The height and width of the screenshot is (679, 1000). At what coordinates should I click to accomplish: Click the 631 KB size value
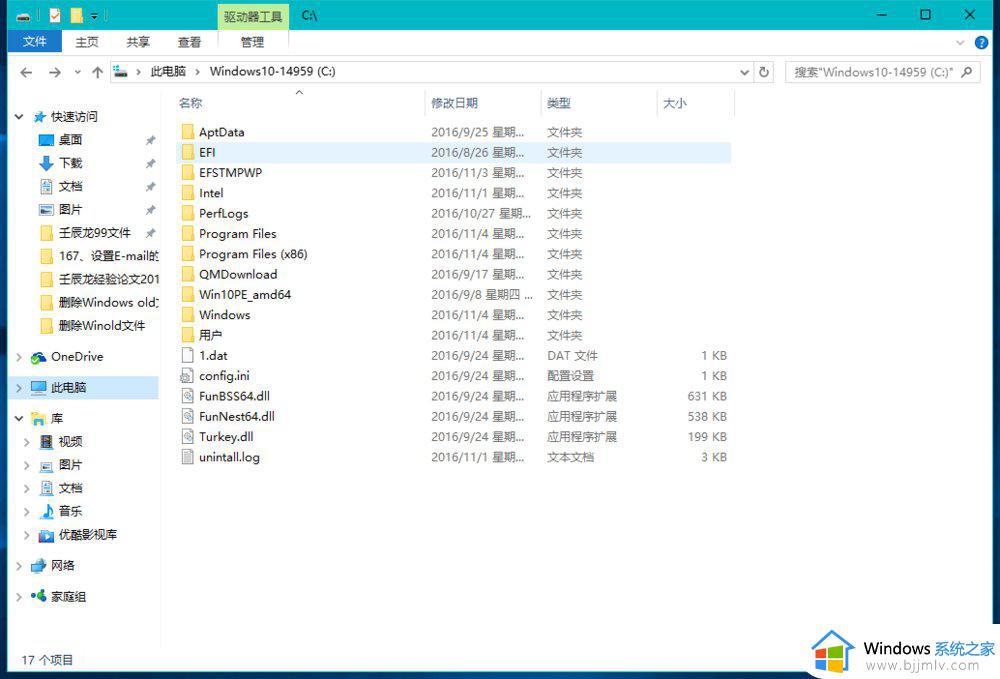(707, 396)
